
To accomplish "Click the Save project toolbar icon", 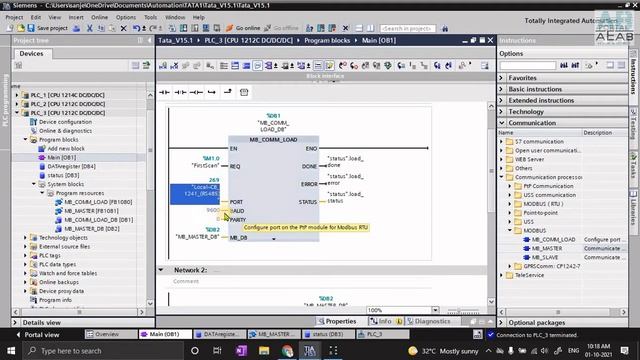I will (31, 28).
